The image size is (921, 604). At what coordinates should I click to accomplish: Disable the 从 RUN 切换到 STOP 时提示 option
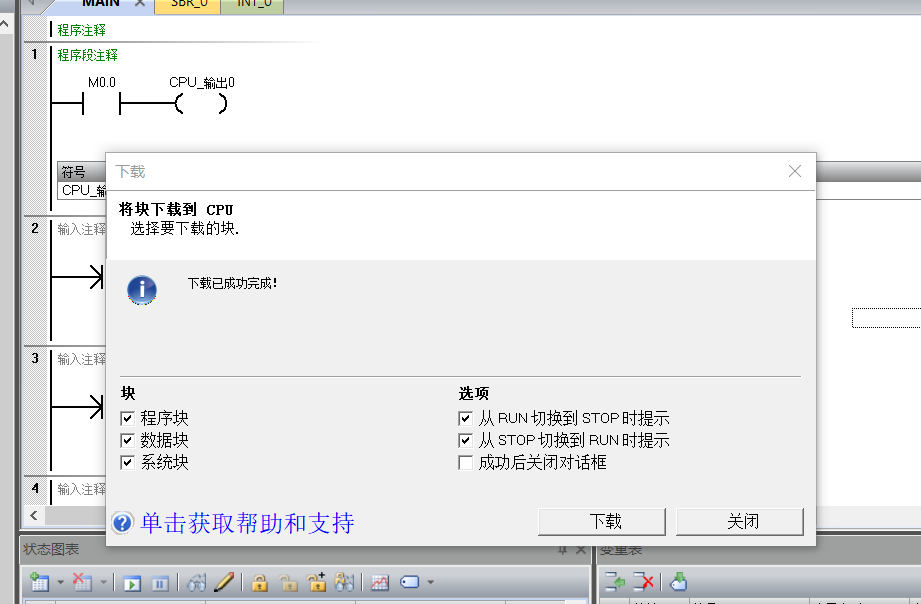466,417
